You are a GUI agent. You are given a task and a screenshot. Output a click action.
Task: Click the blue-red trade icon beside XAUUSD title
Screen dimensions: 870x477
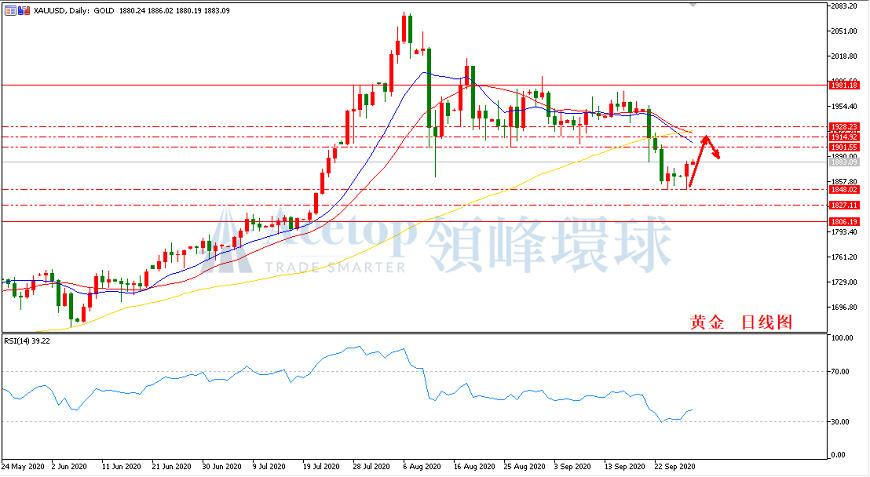tap(24, 10)
